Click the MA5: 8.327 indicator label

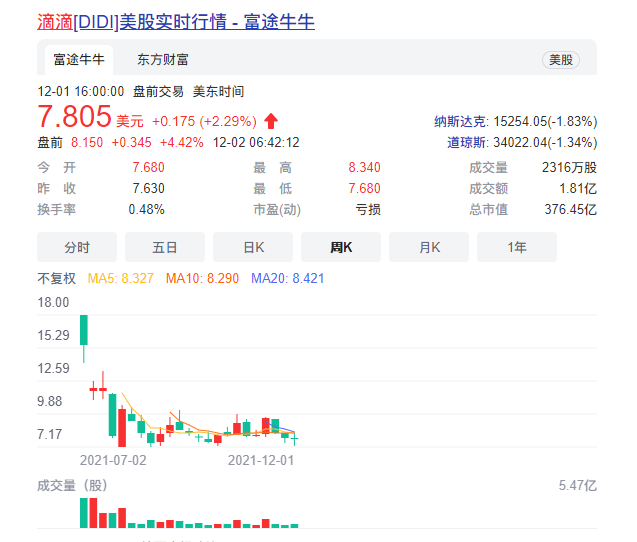tap(121, 278)
